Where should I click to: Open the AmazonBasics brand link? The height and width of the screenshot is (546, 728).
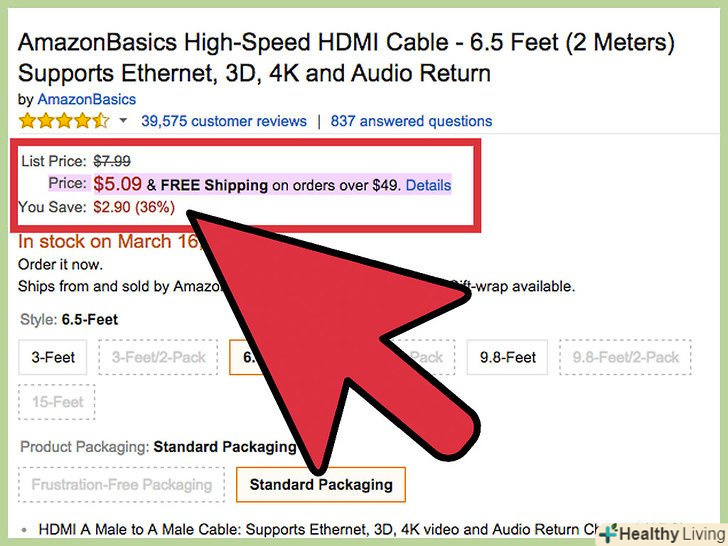[87, 99]
